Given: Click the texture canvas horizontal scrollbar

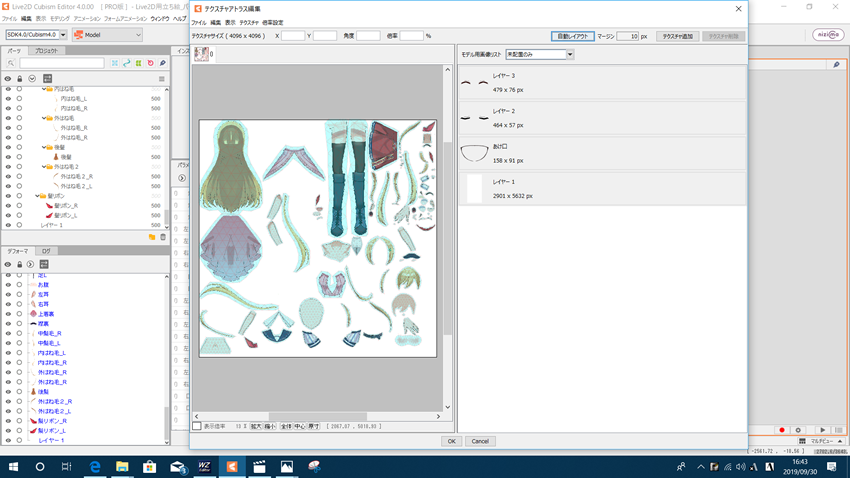Looking at the screenshot, I should click(x=318, y=416).
